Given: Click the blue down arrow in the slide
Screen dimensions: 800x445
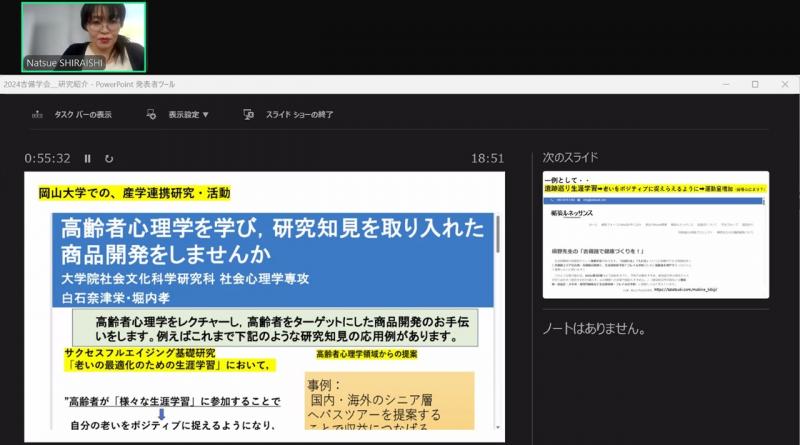Looking at the screenshot, I should [x=162, y=414].
